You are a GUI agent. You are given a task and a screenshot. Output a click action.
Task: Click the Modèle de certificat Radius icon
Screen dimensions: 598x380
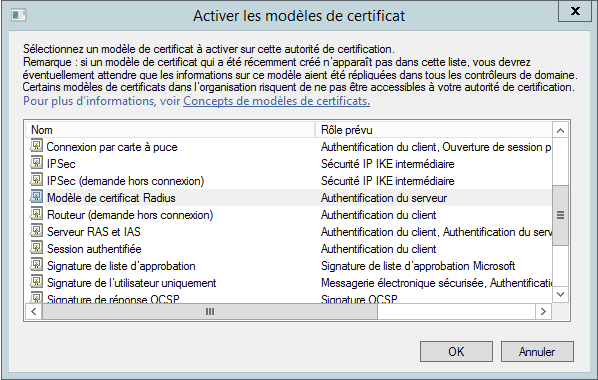[36, 197]
